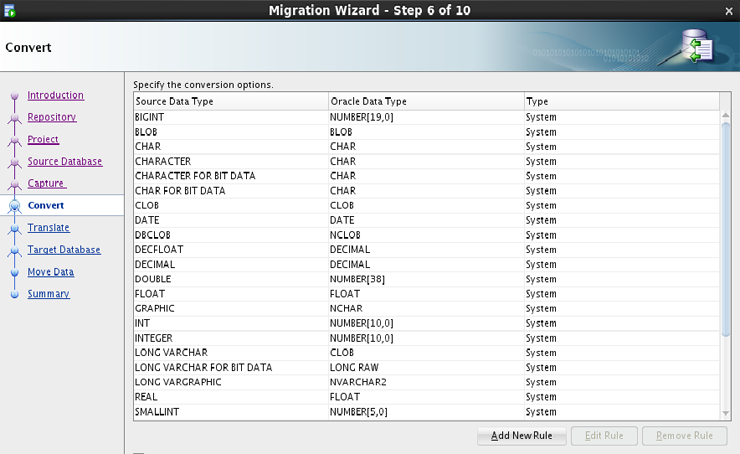The image size is (740, 454).
Task: Go to the Repository step
Action: [51, 117]
